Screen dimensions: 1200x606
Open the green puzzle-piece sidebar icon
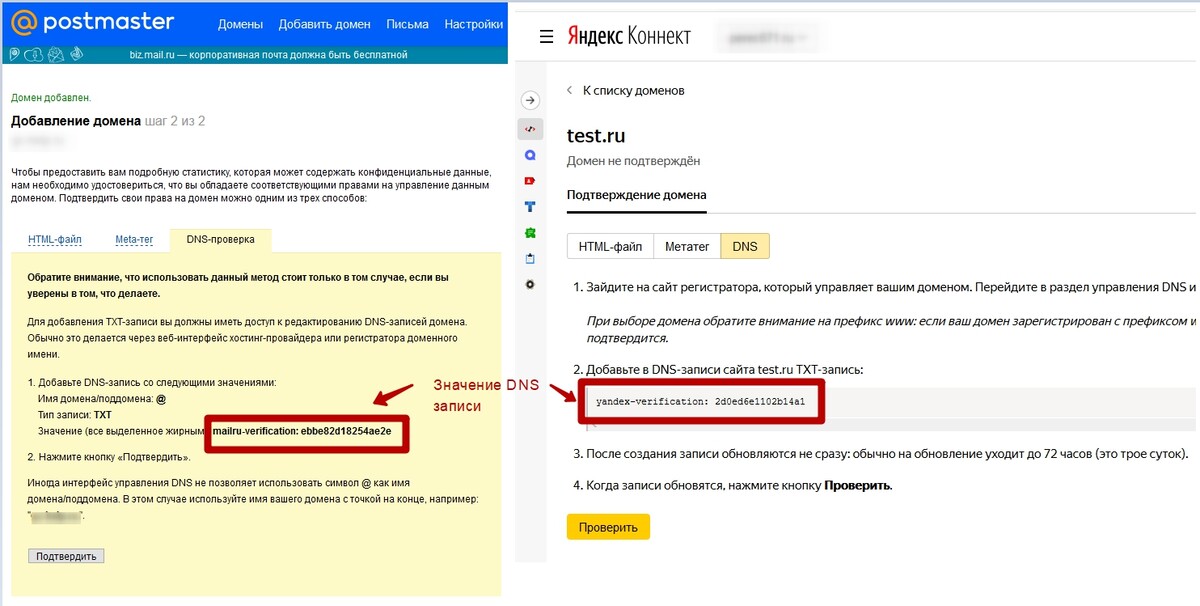pyautogui.click(x=531, y=232)
